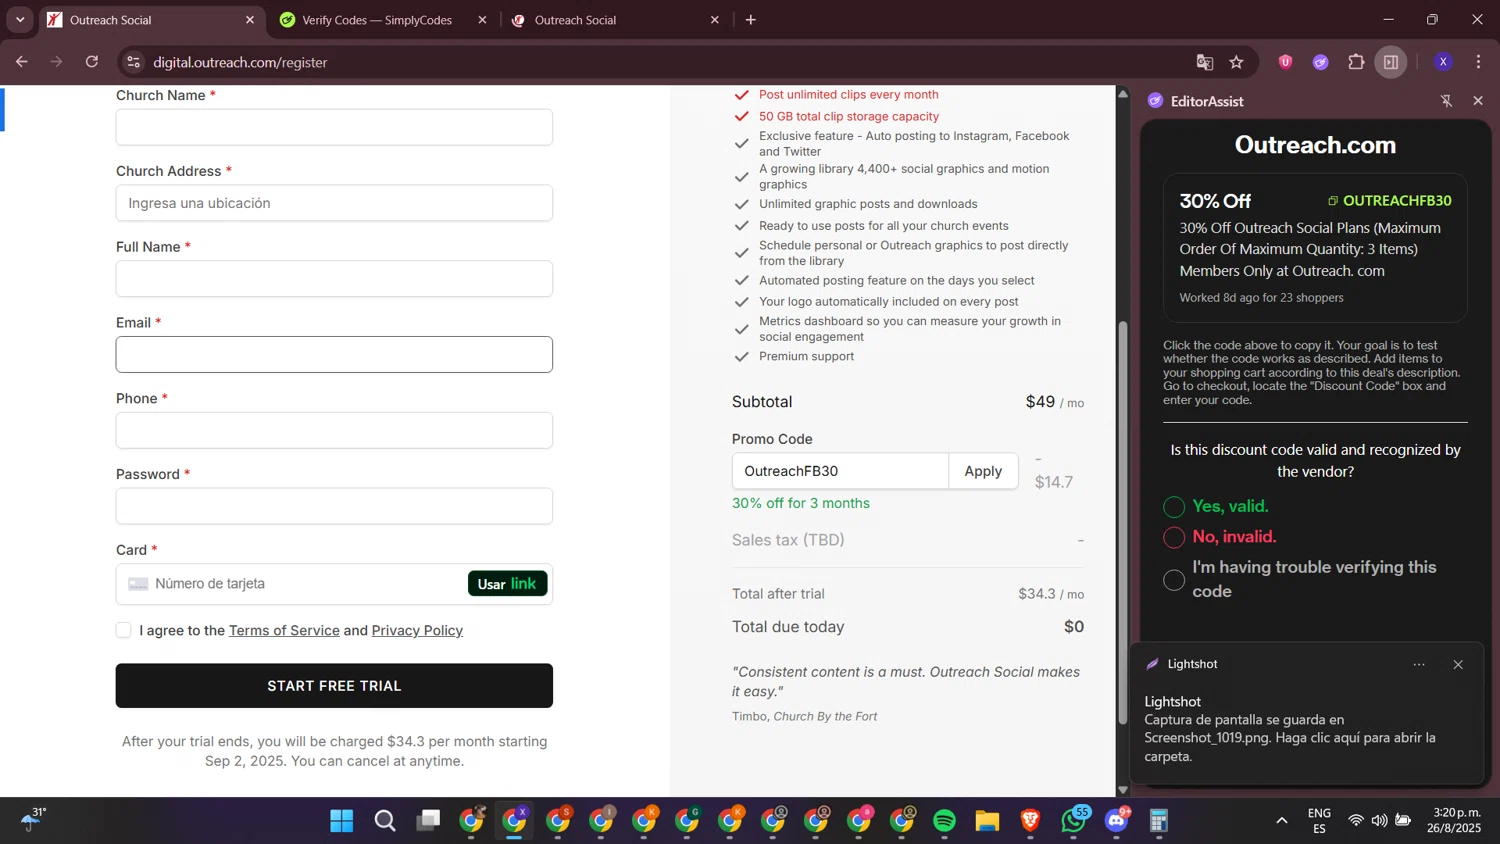Open the extensions puzzle icon
Viewport: 1500px width, 844px height.
coord(1356,62)
